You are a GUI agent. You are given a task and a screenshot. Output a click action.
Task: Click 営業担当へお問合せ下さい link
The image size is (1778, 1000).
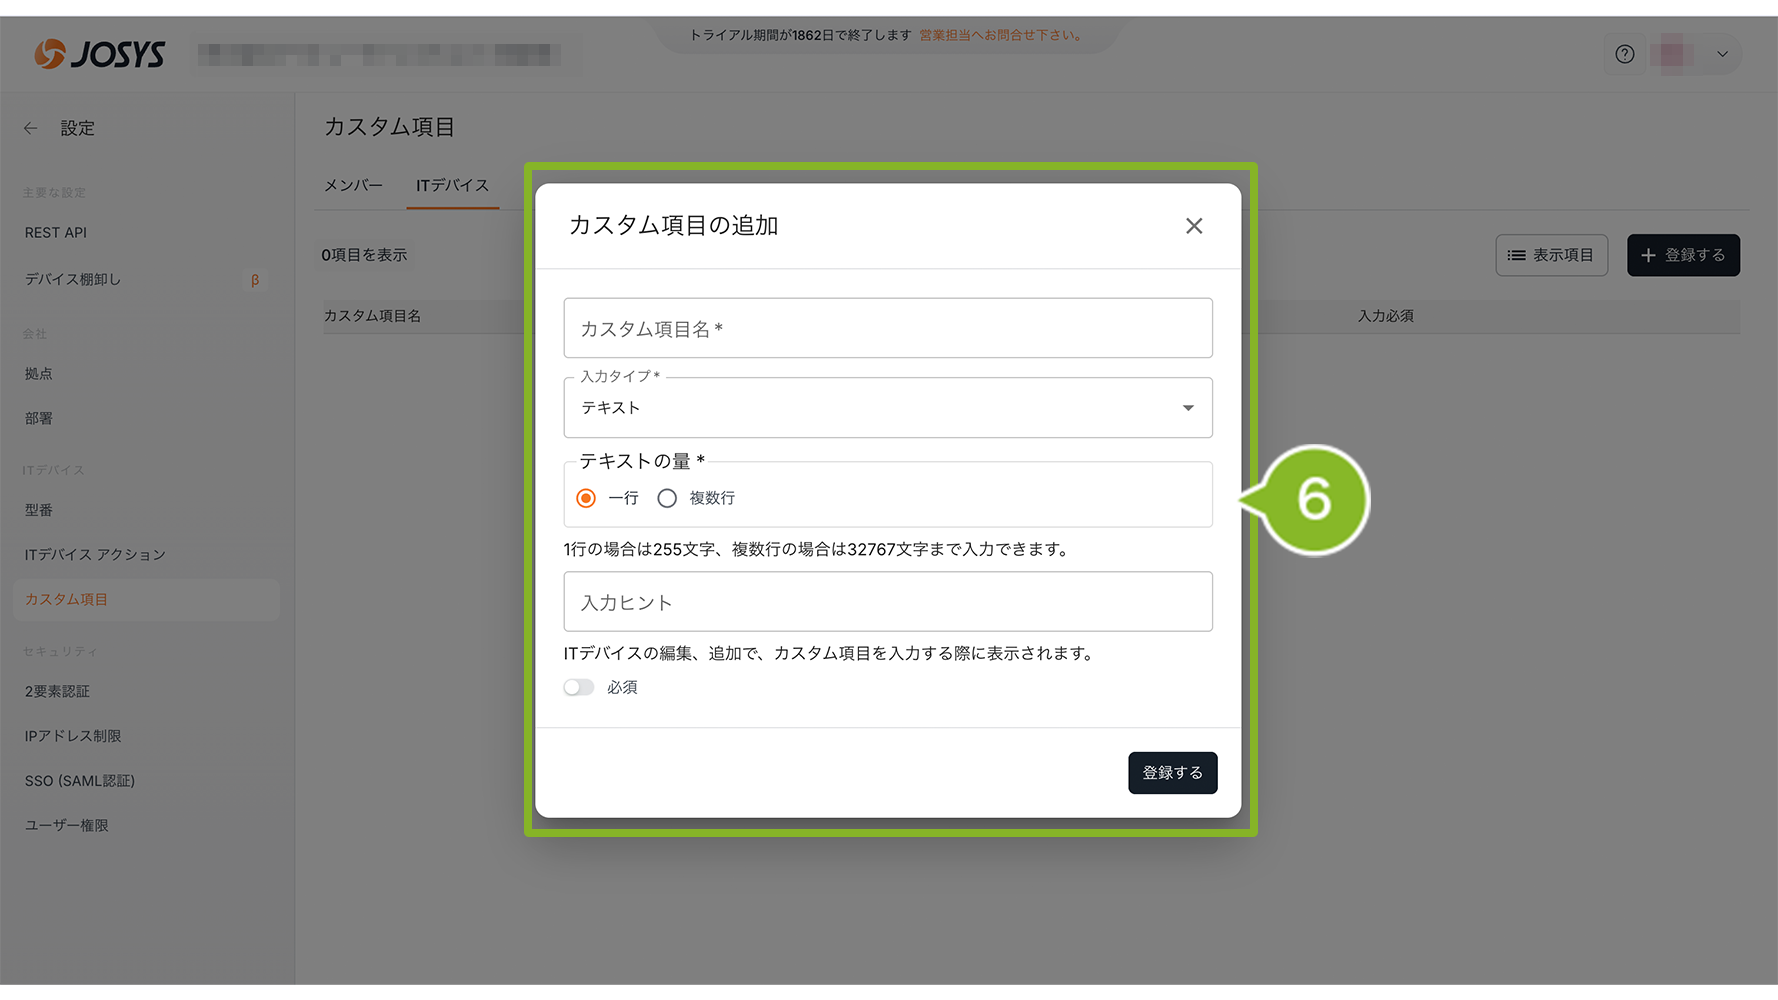tap(1000, 35)
